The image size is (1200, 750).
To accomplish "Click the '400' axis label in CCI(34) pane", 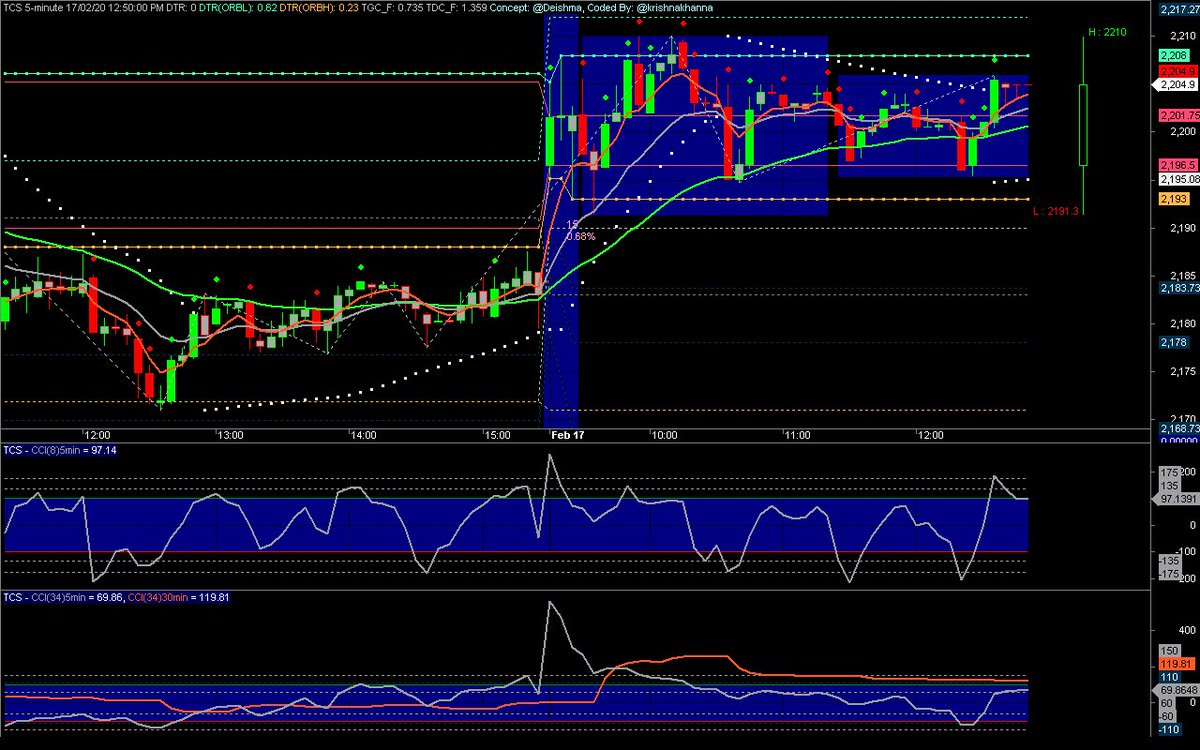I will (1187, 631).
